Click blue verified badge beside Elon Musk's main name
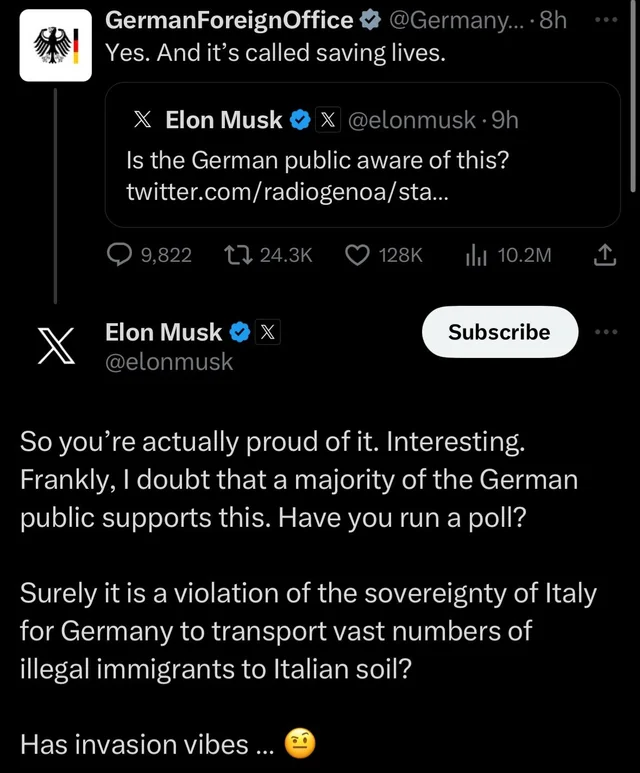Viewport: 640px width, 773px height. click(240, 333)
